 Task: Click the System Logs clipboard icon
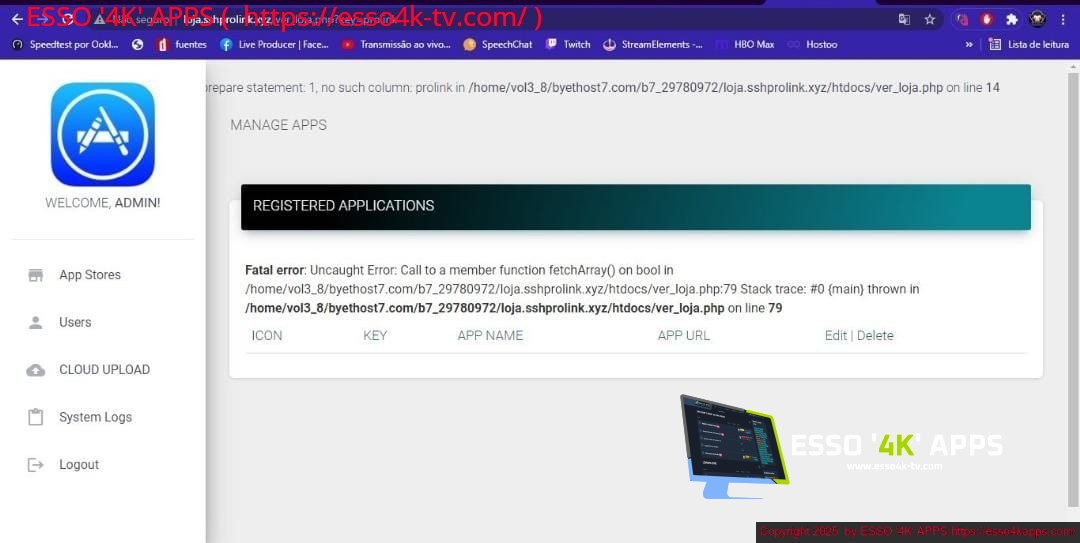(36, 417)
